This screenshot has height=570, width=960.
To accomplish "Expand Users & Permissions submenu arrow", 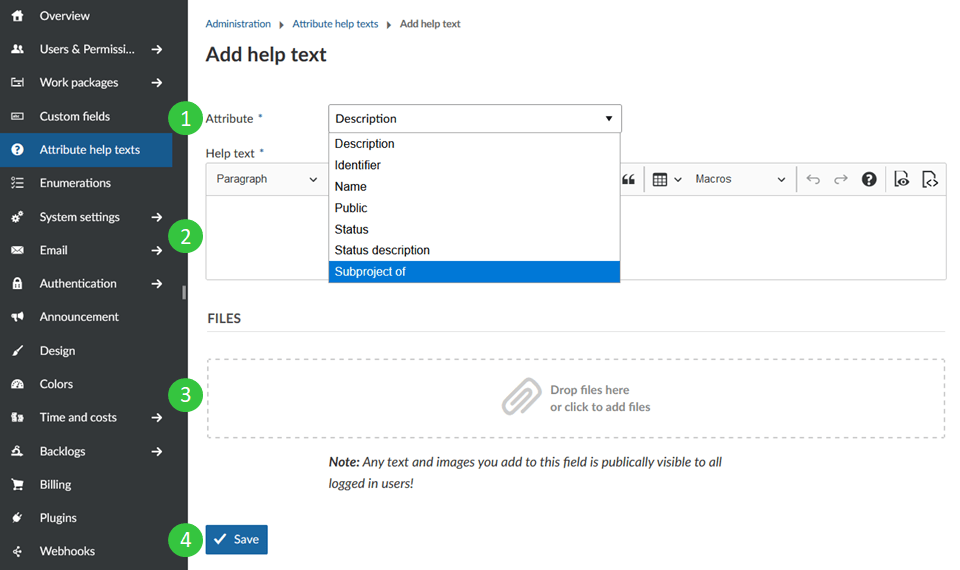I will click(157, 49).
